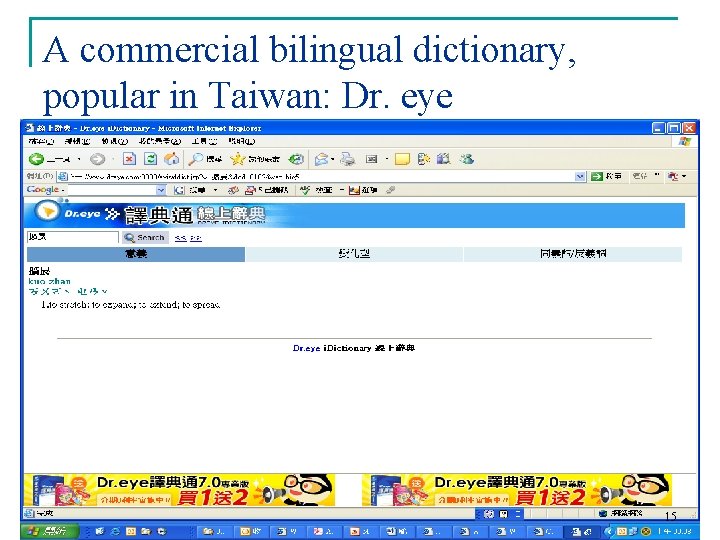
Task: Open browsing History clock-globe icon
Action: pos(296,159)
